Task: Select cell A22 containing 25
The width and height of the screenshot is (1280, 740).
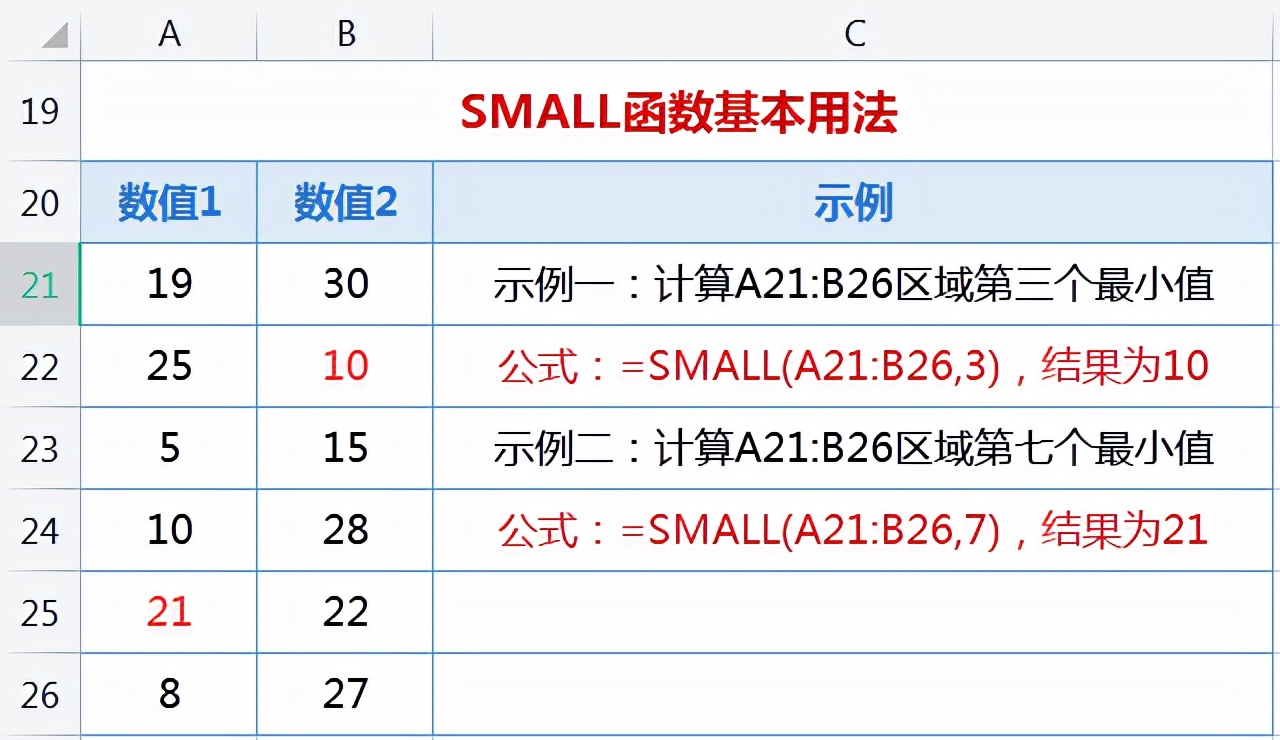Action: (x=169, y=366)
